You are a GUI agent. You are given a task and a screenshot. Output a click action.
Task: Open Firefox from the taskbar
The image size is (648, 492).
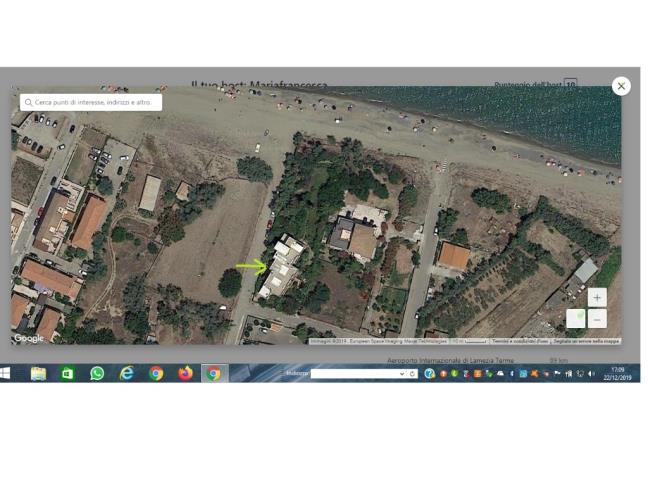pyautogui.click(x=185, y=373)
